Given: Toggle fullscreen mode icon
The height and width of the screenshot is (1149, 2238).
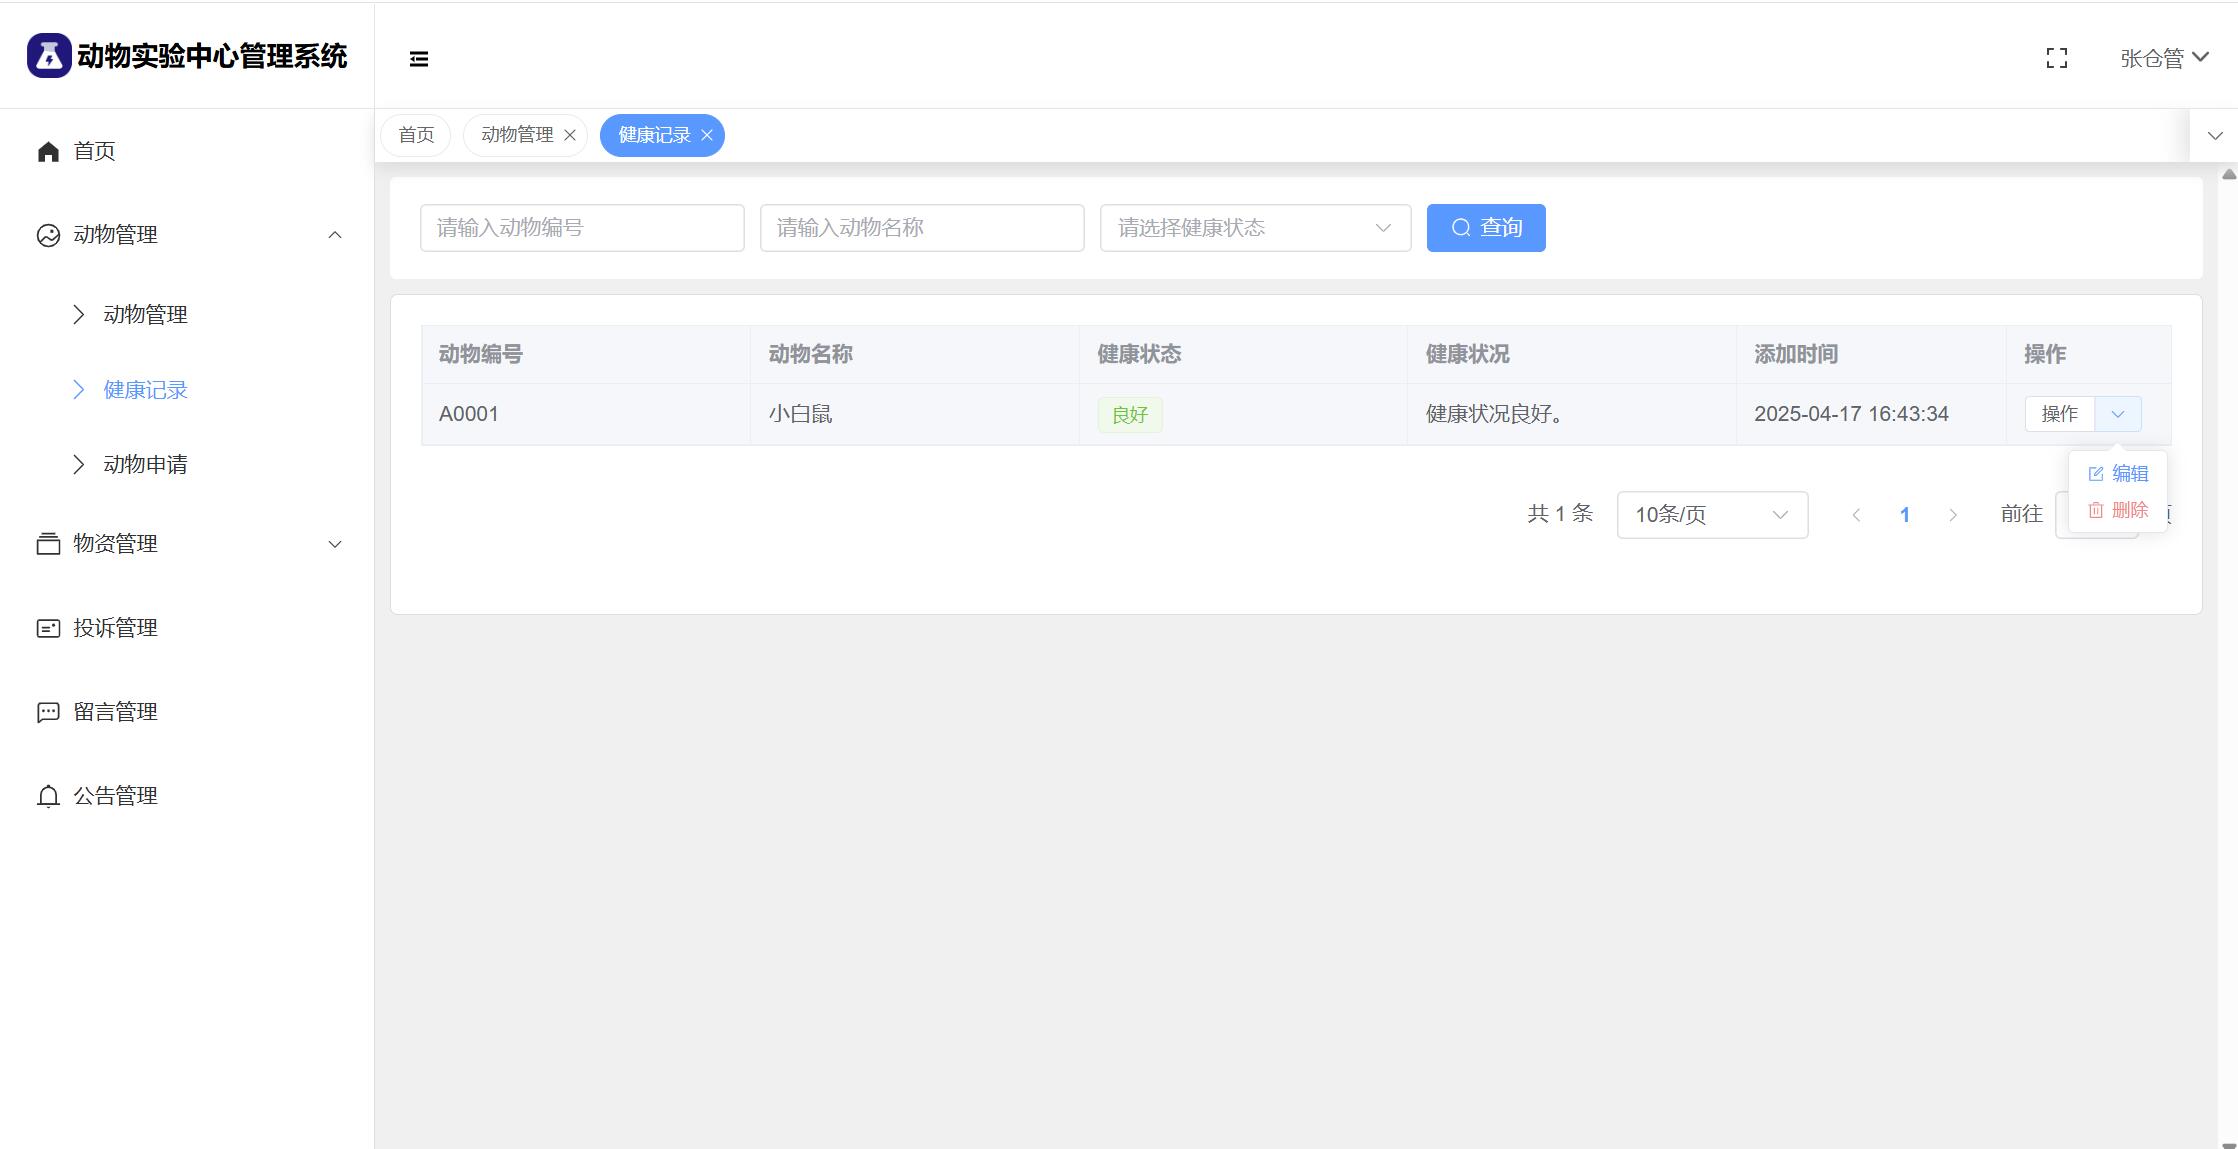Looking at the screenshot, I should [x=2056, y=59].
